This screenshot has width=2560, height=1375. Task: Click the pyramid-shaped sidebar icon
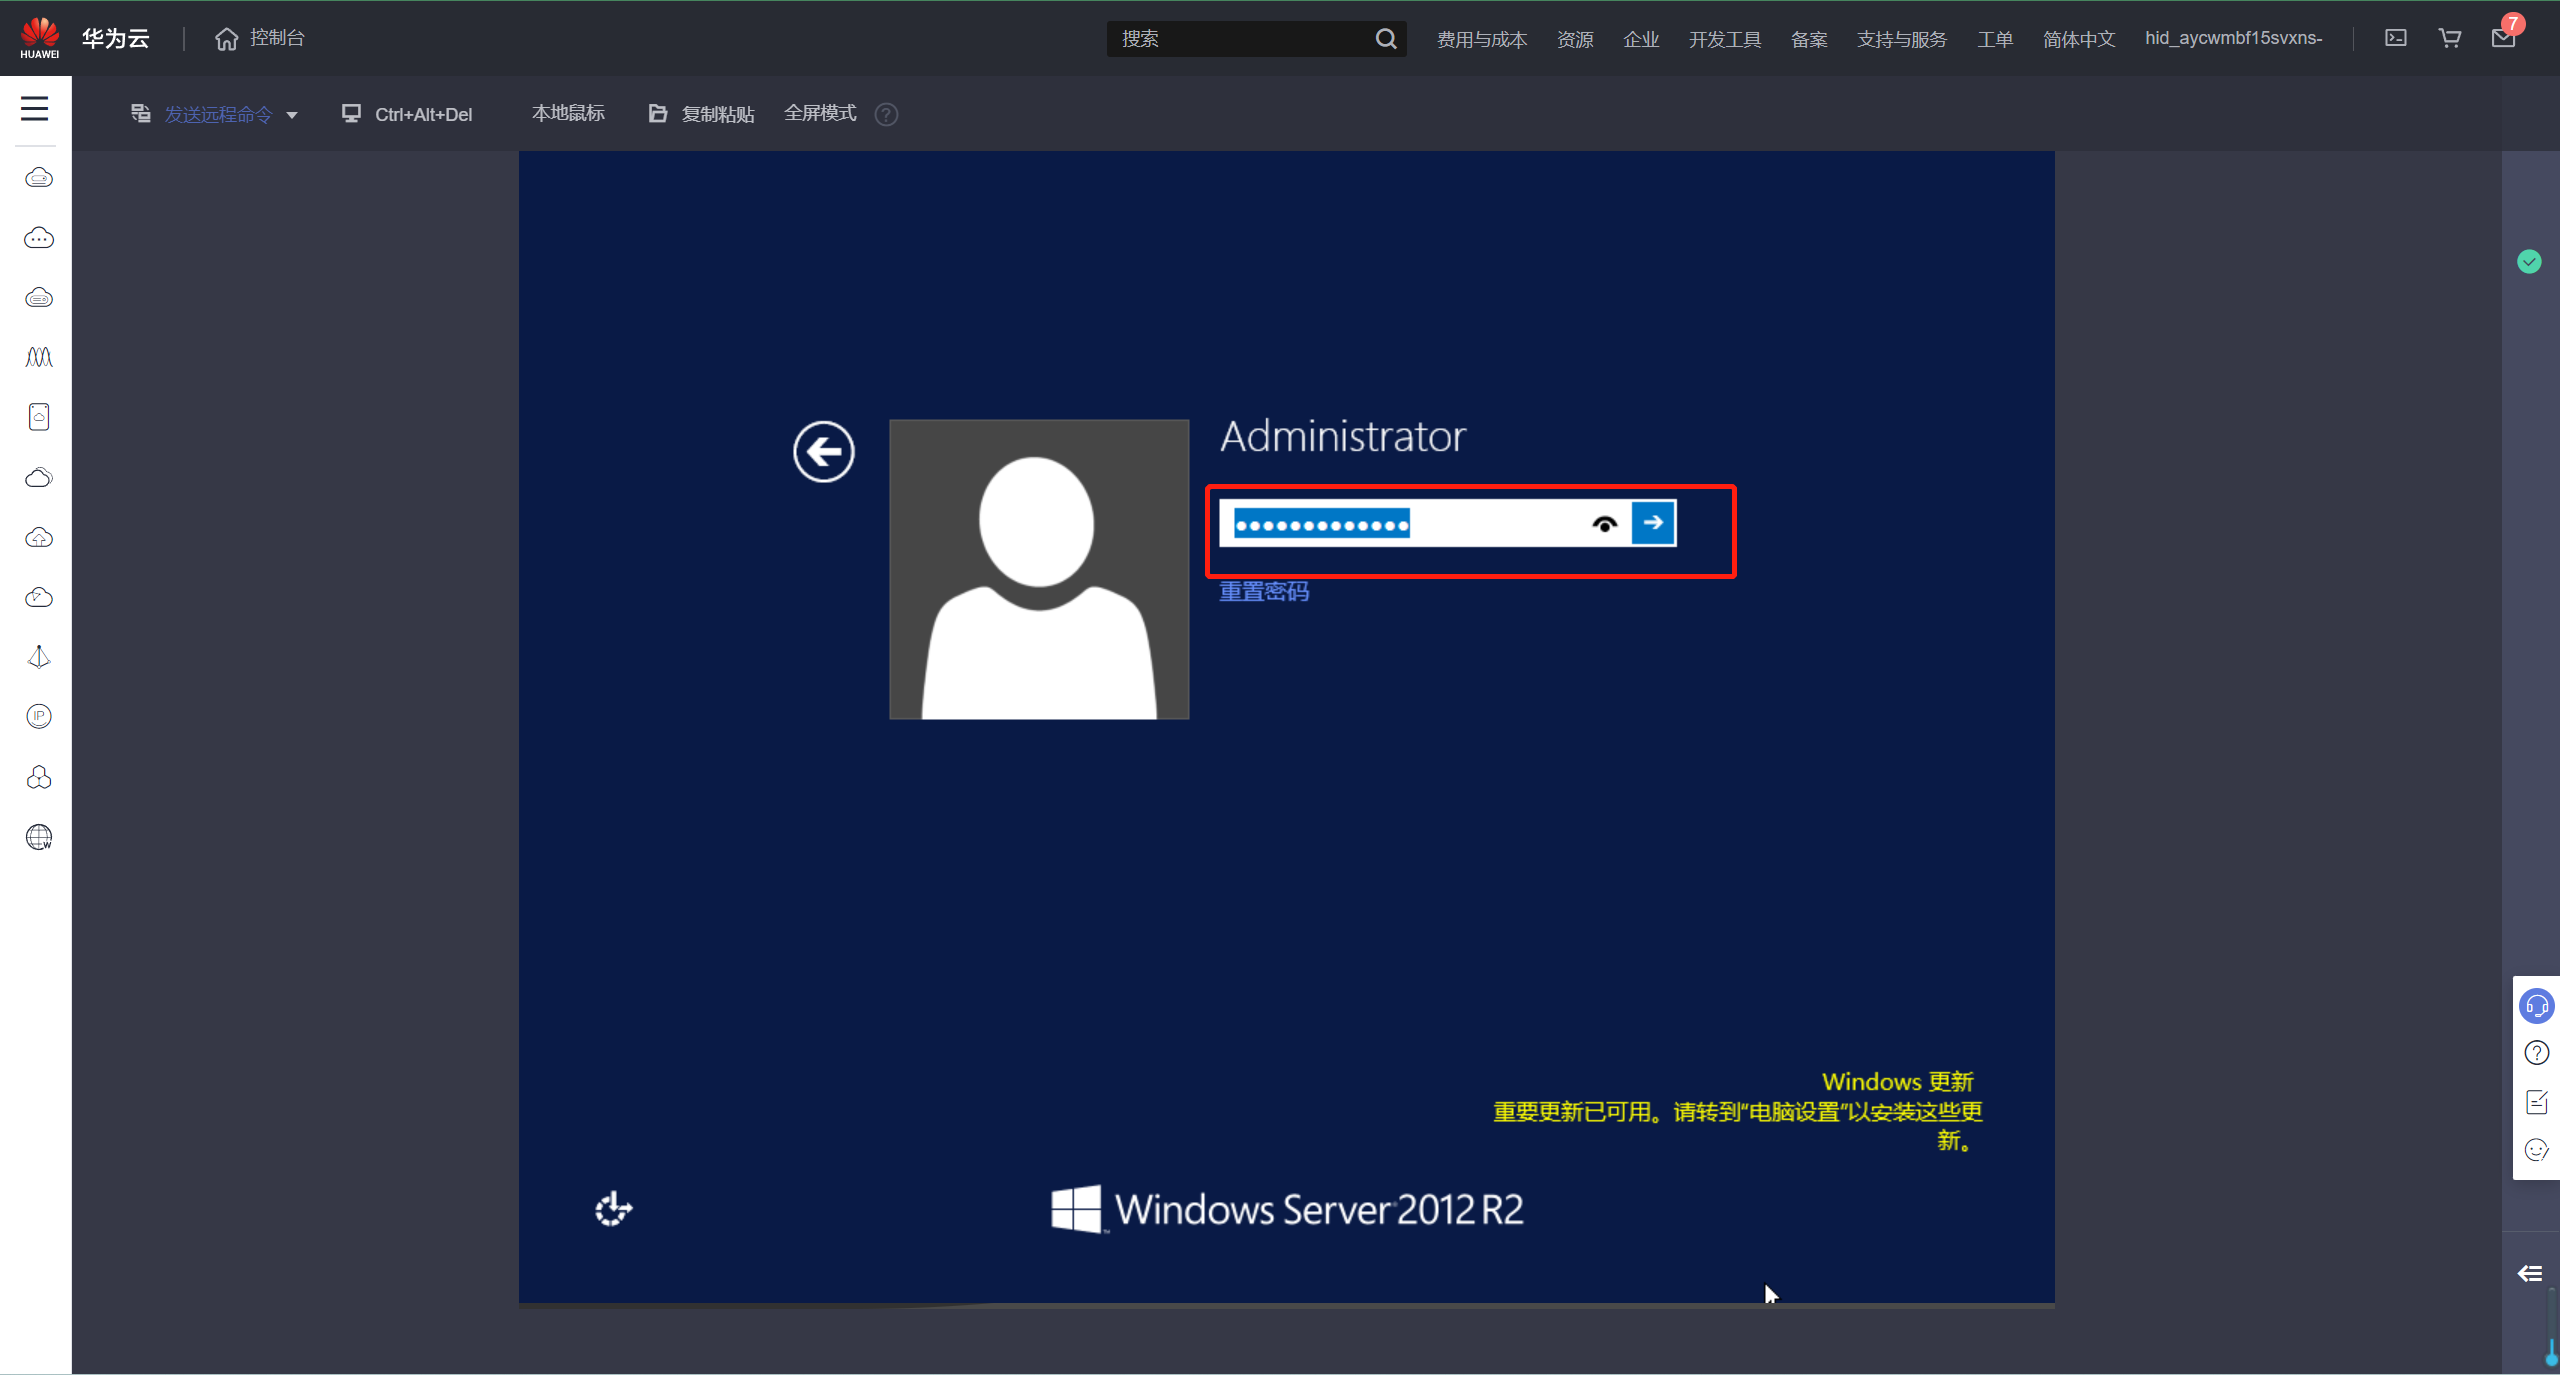39,657
